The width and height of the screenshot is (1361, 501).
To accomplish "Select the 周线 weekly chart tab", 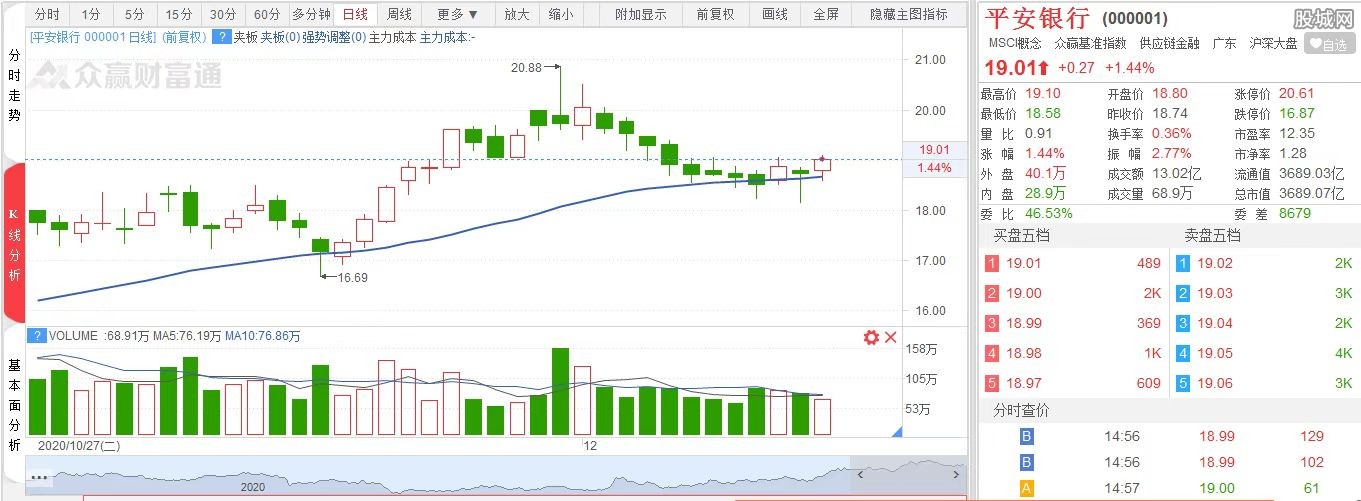I will point(399,14).
